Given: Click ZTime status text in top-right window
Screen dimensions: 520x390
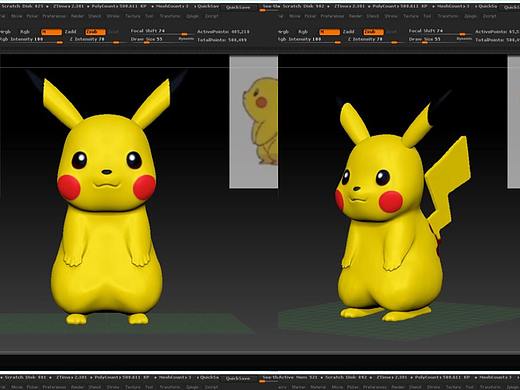Looking at the screenshot, I should click(349, 7).
